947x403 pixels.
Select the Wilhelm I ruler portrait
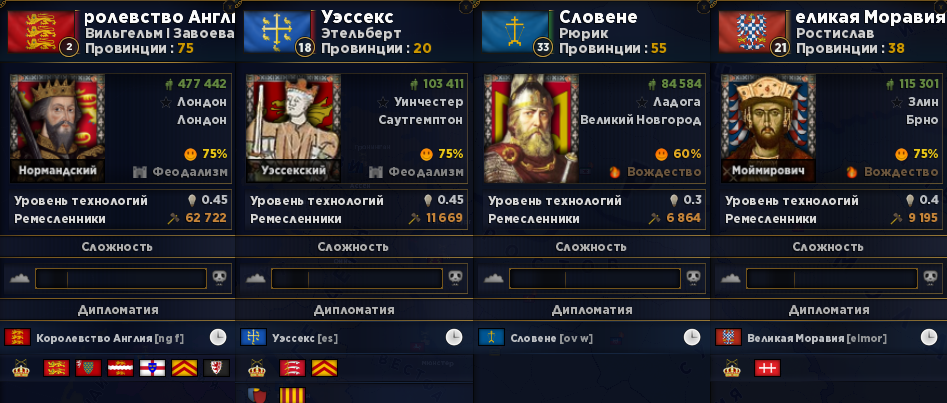click(x=57, y=128)
